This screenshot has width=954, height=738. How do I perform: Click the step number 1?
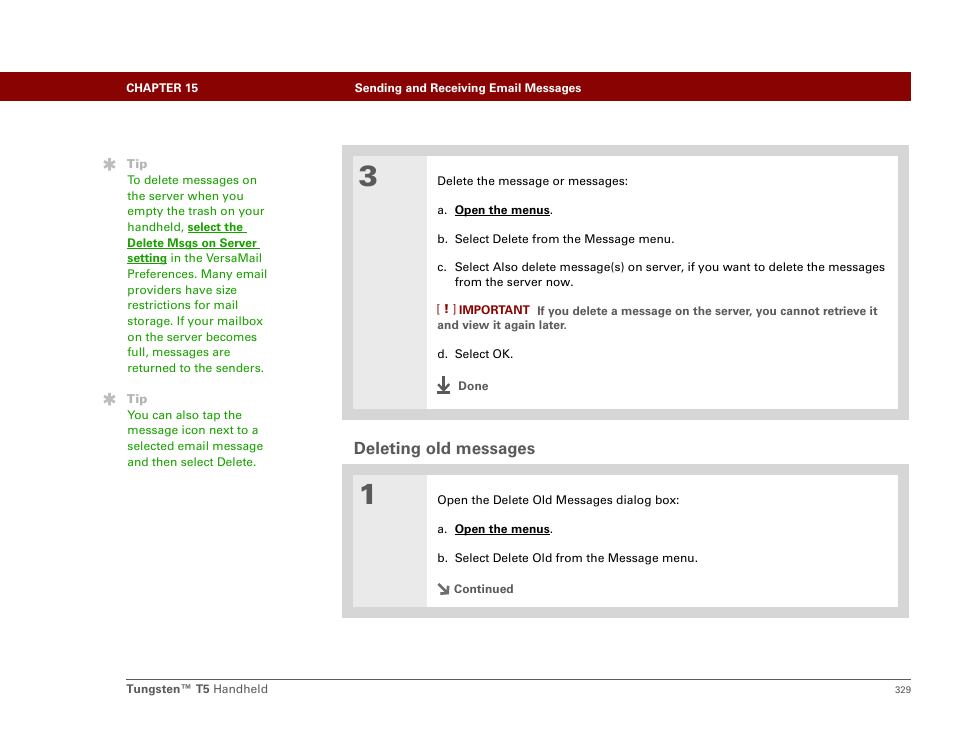[x=367, y=494]
